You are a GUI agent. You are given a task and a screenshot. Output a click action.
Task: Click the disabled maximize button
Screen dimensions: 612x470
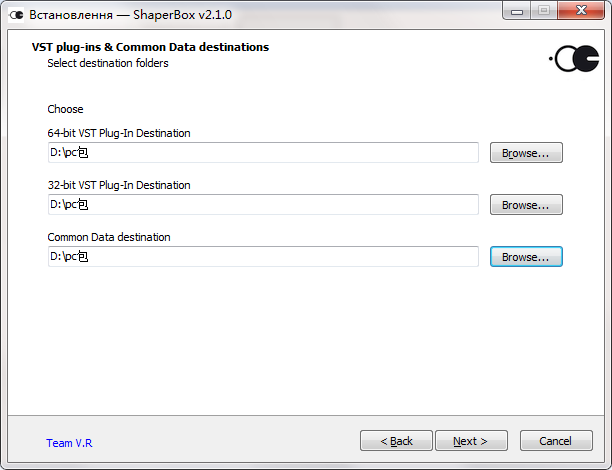[544, 11]
